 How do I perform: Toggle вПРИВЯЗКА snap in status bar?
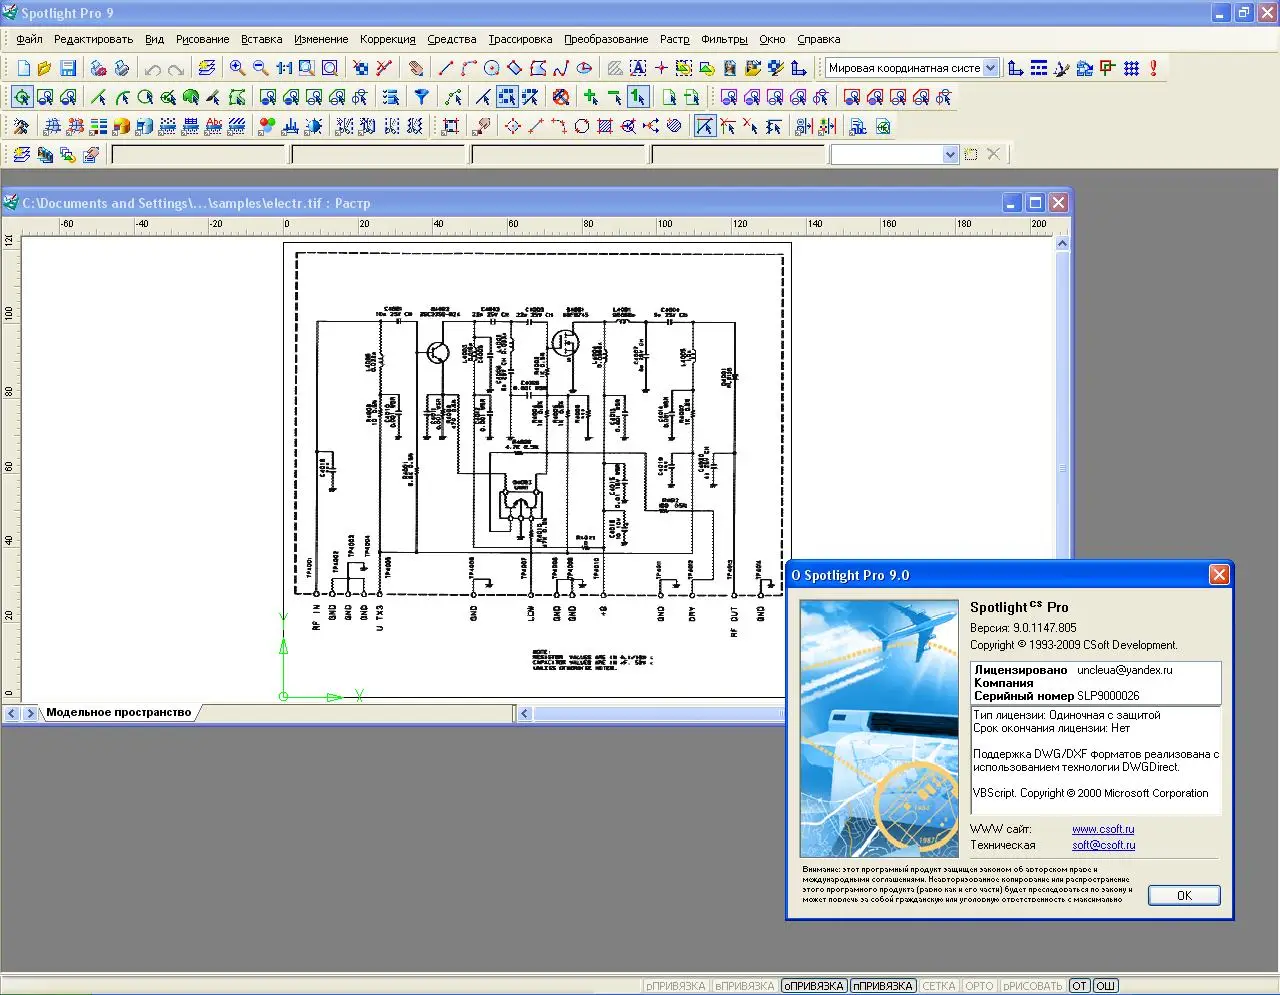click(745, 986)
